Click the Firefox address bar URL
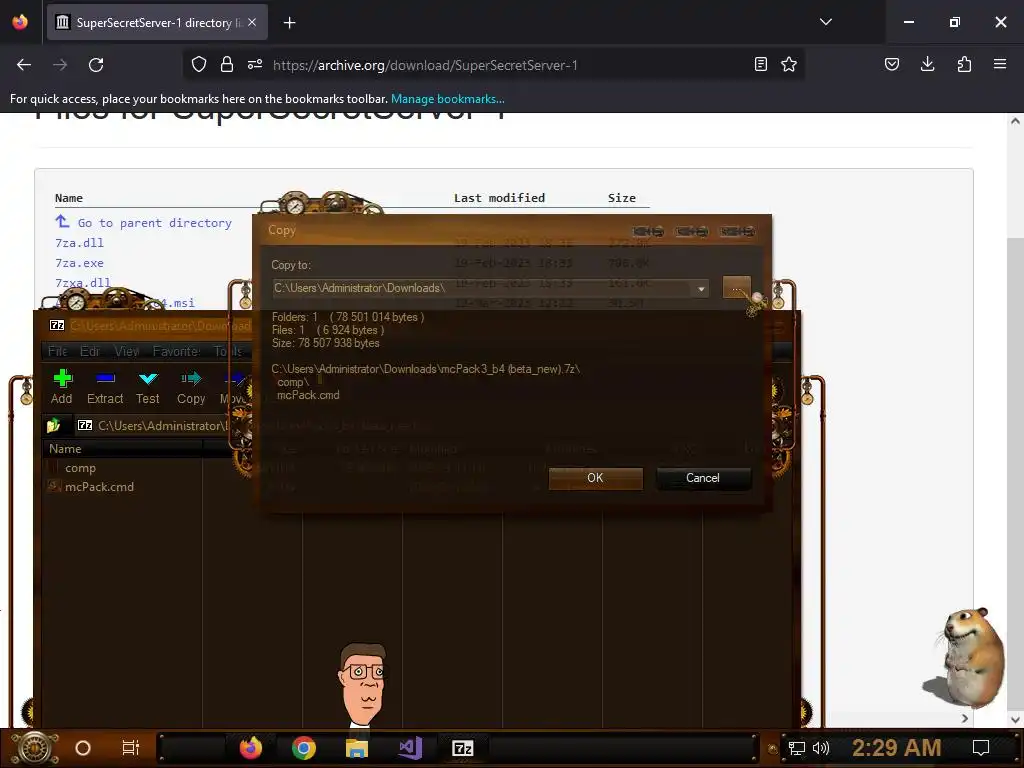The image size is (1024, 768). 425,65
